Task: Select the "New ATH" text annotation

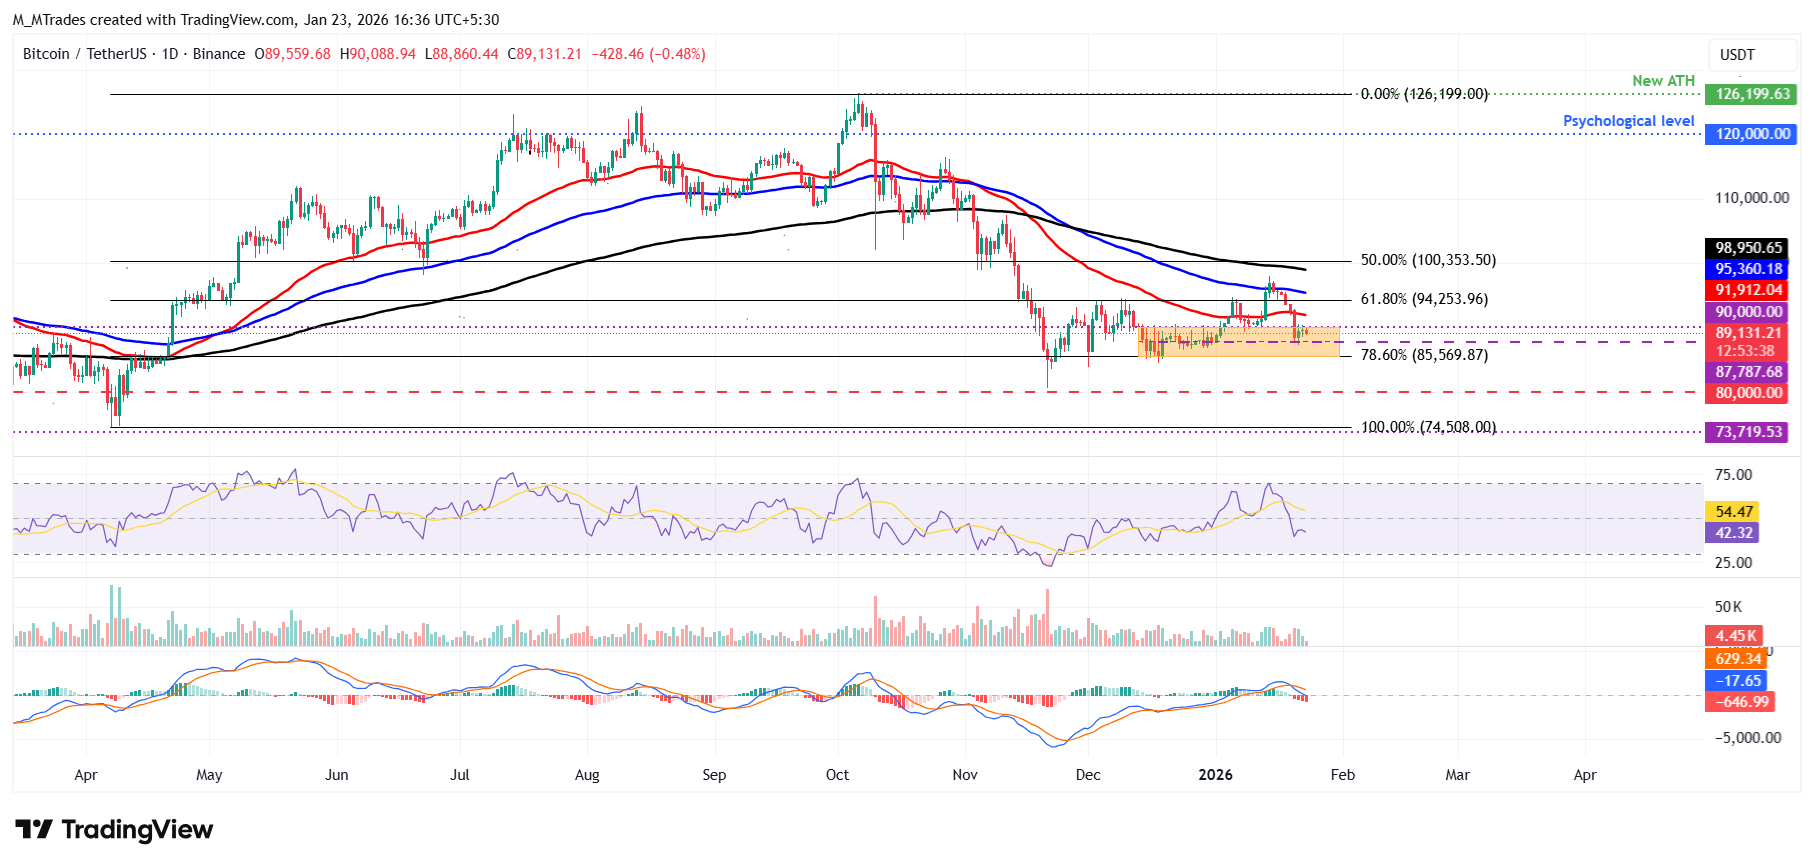Action: (1663, 81)
